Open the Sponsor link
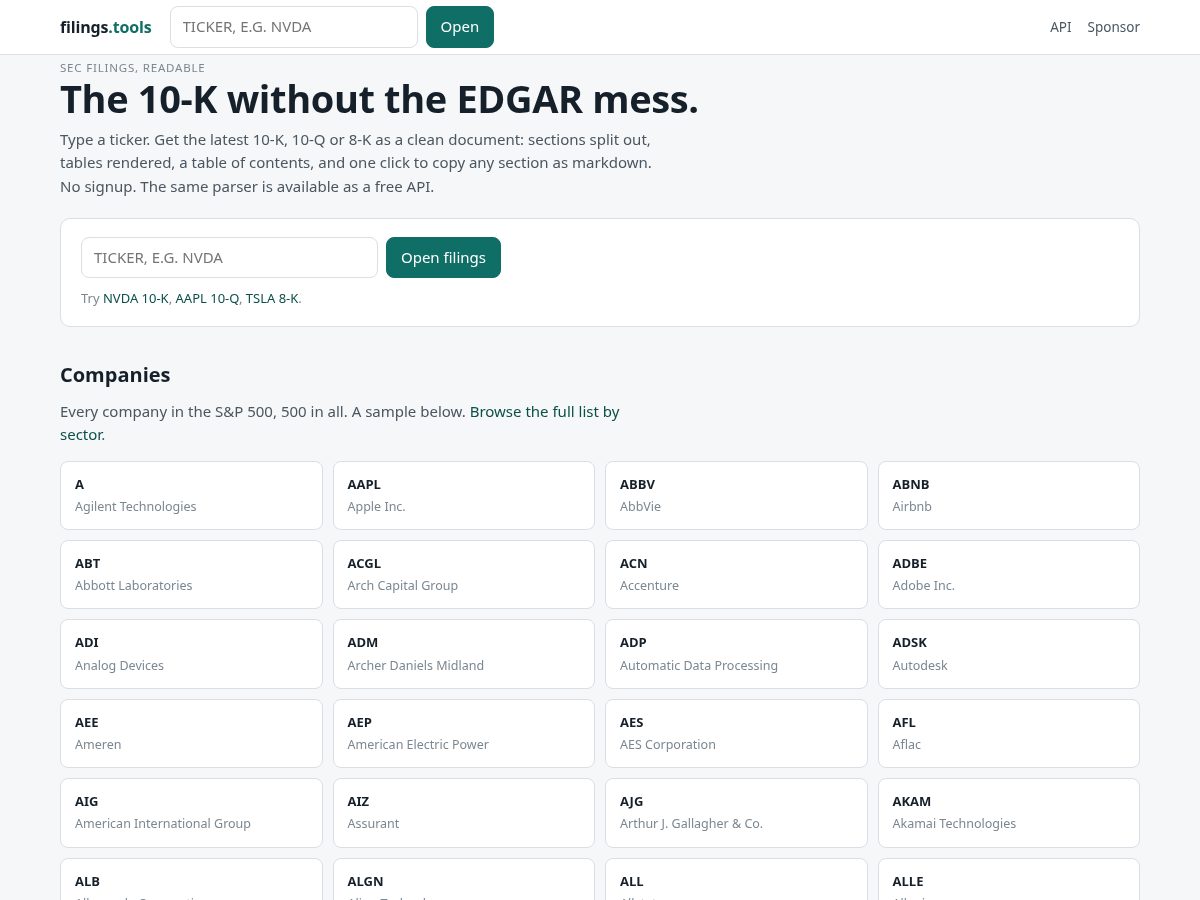The image size is (1200, 900). click(x=1114, y=27)
